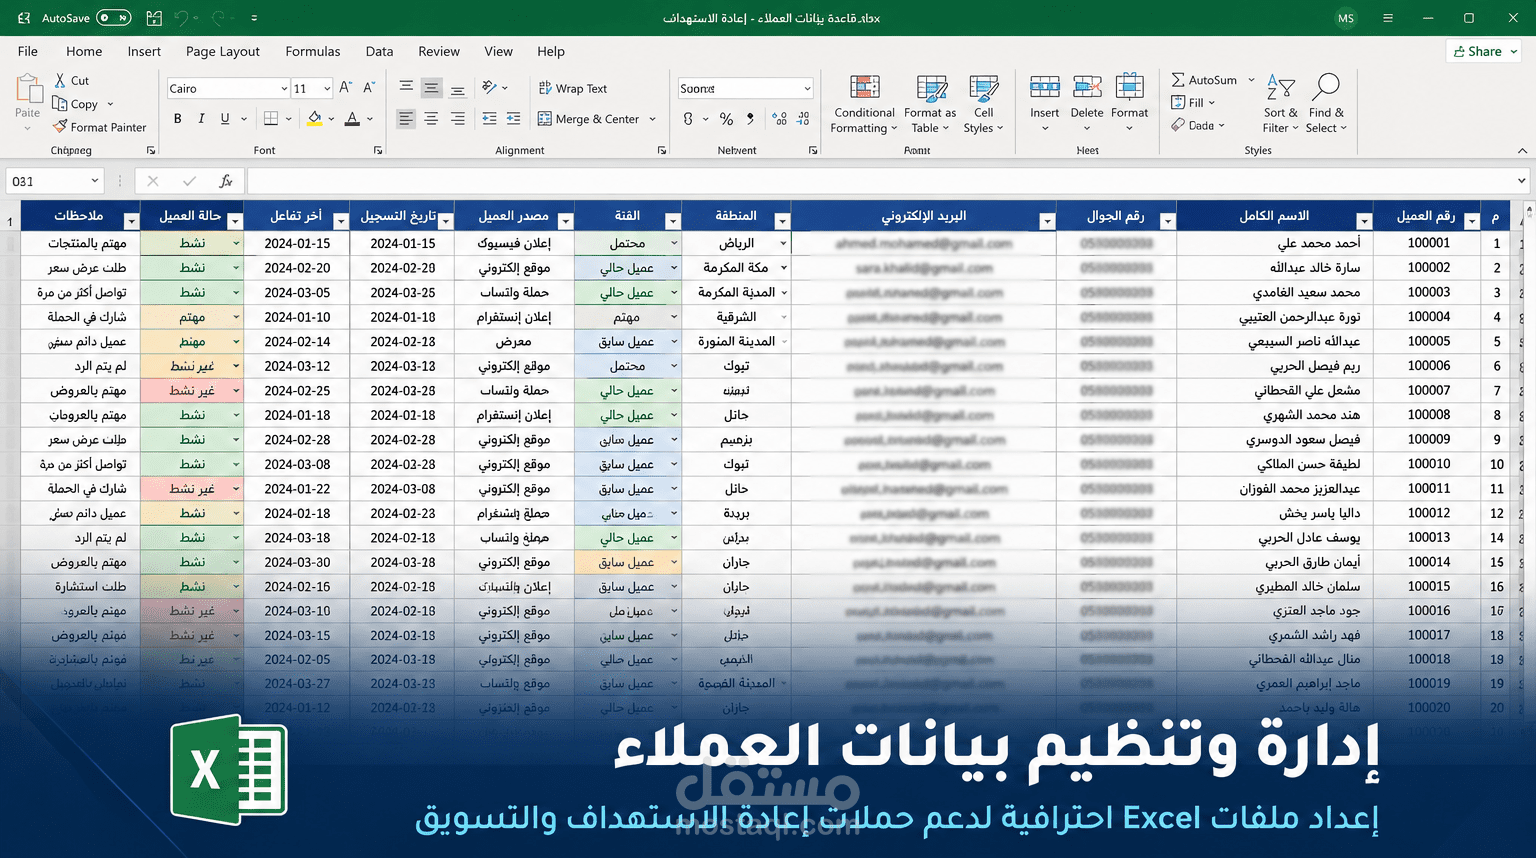Click the MS account avatar
This screenshot has width=1536, height=858.
1346,18
